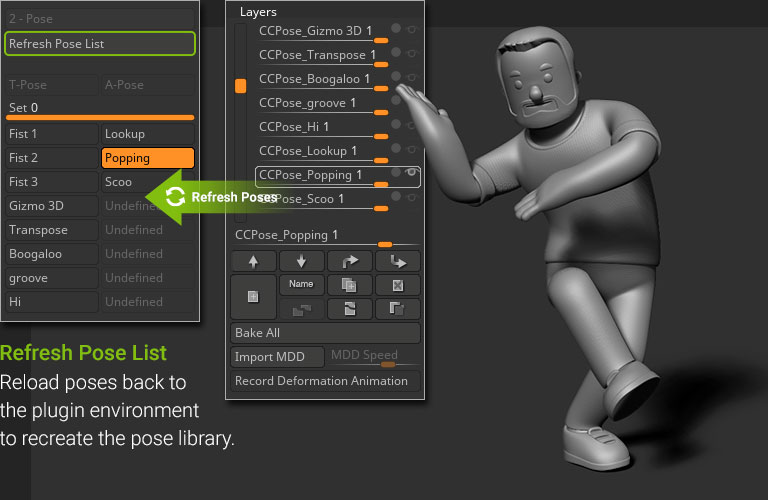Click the duplicate layer icon
The image size is (768, 500).
click(x=349, y=285)
